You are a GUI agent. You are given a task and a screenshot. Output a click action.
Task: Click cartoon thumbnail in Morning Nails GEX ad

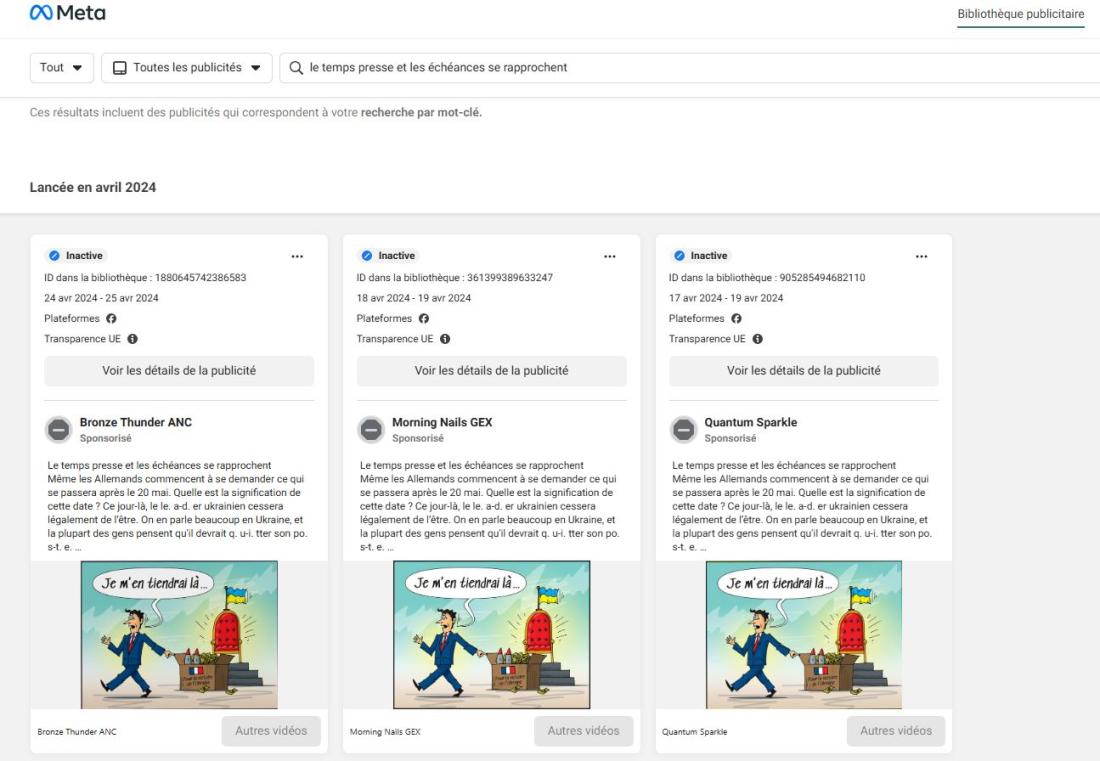tap(491, 635)
